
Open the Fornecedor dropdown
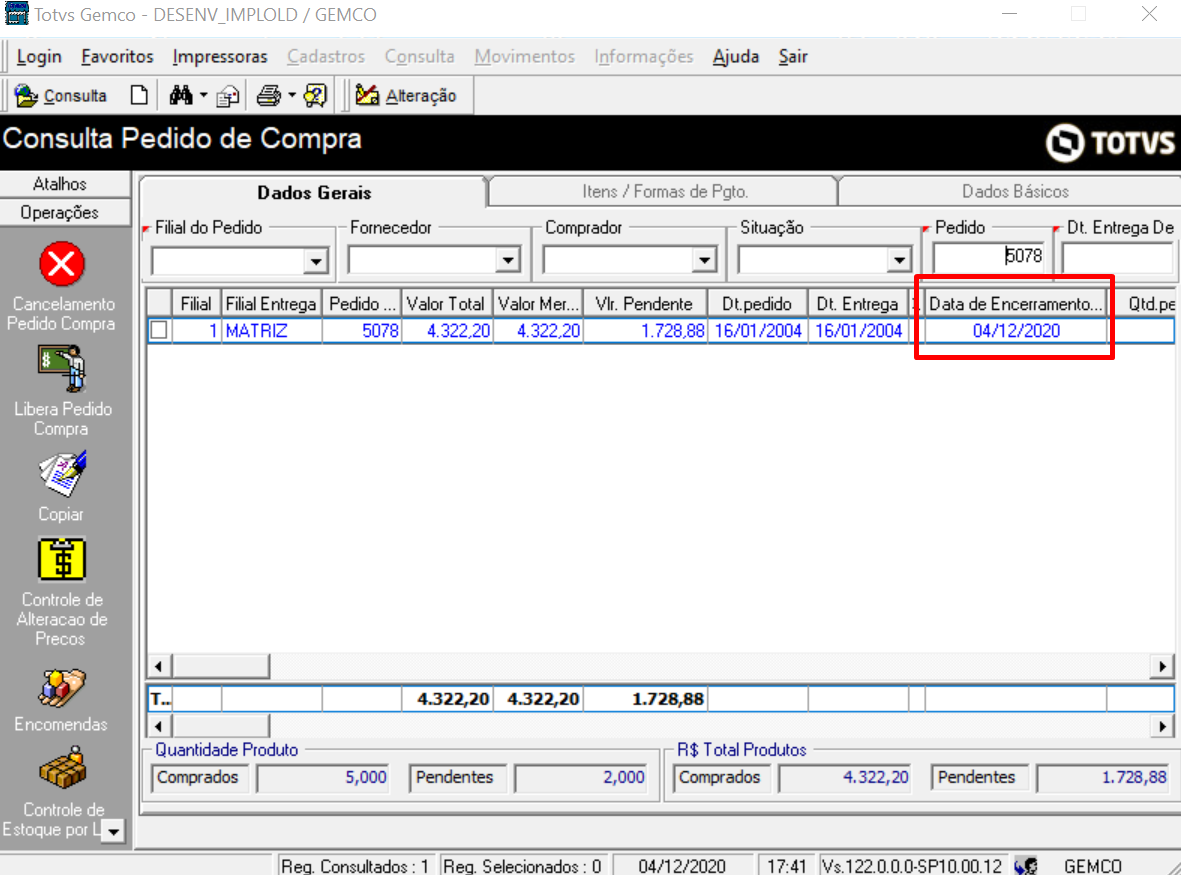508,261
